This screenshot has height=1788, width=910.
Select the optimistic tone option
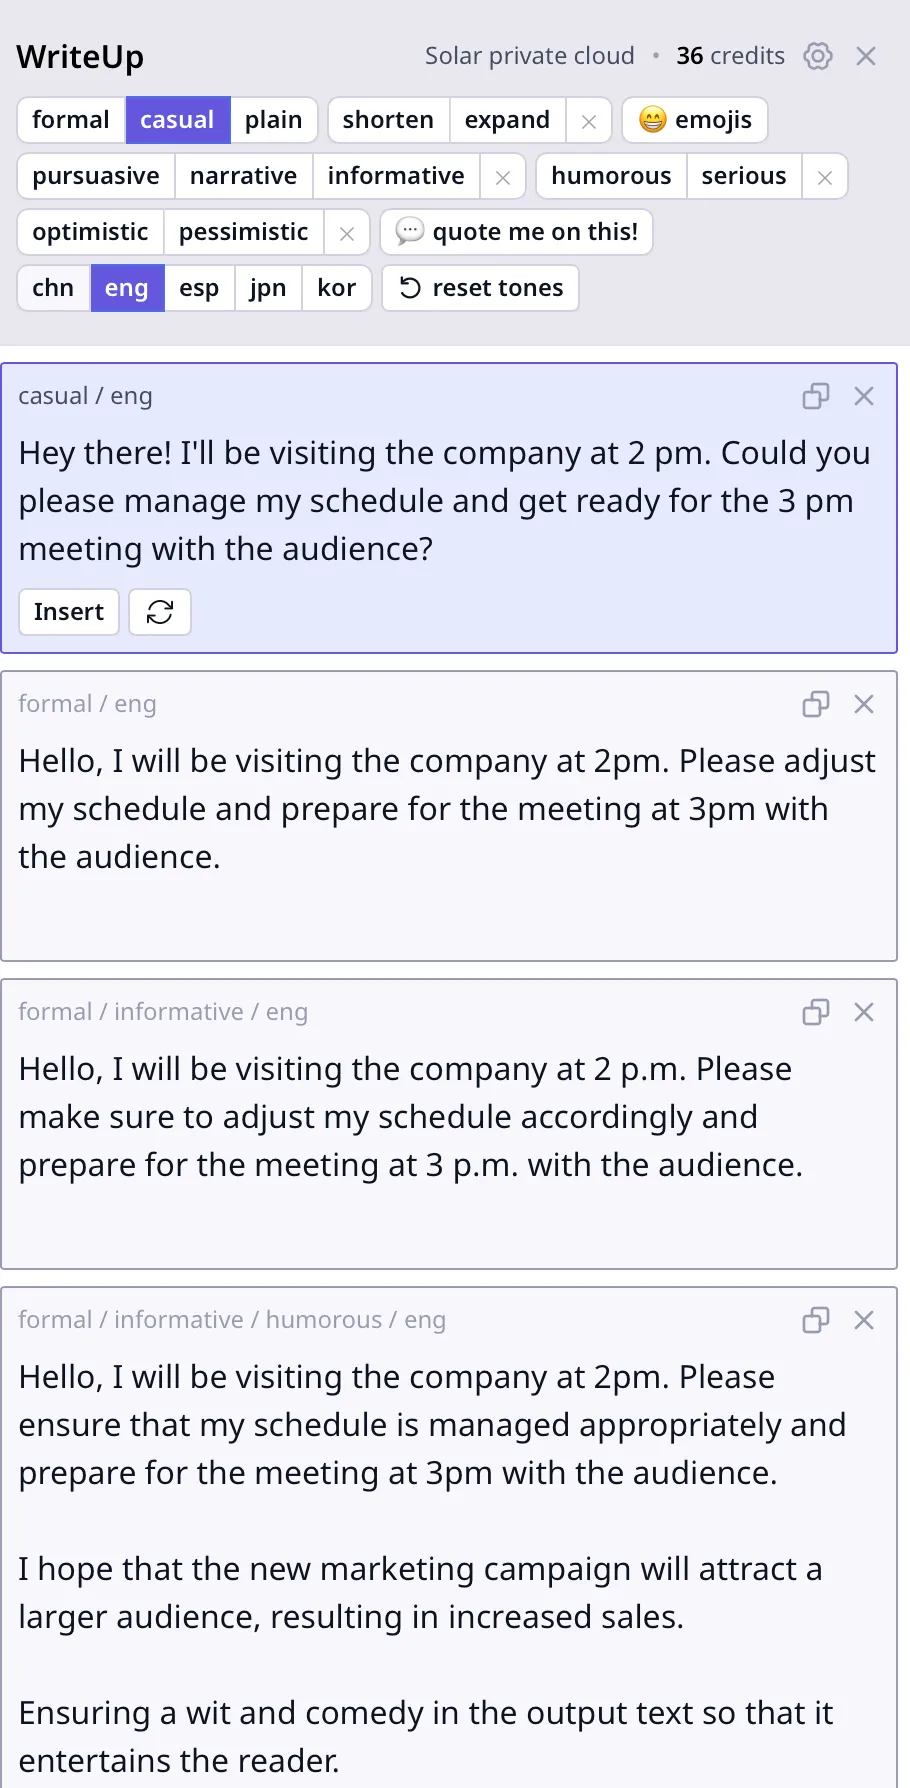[x=90, y=232]
